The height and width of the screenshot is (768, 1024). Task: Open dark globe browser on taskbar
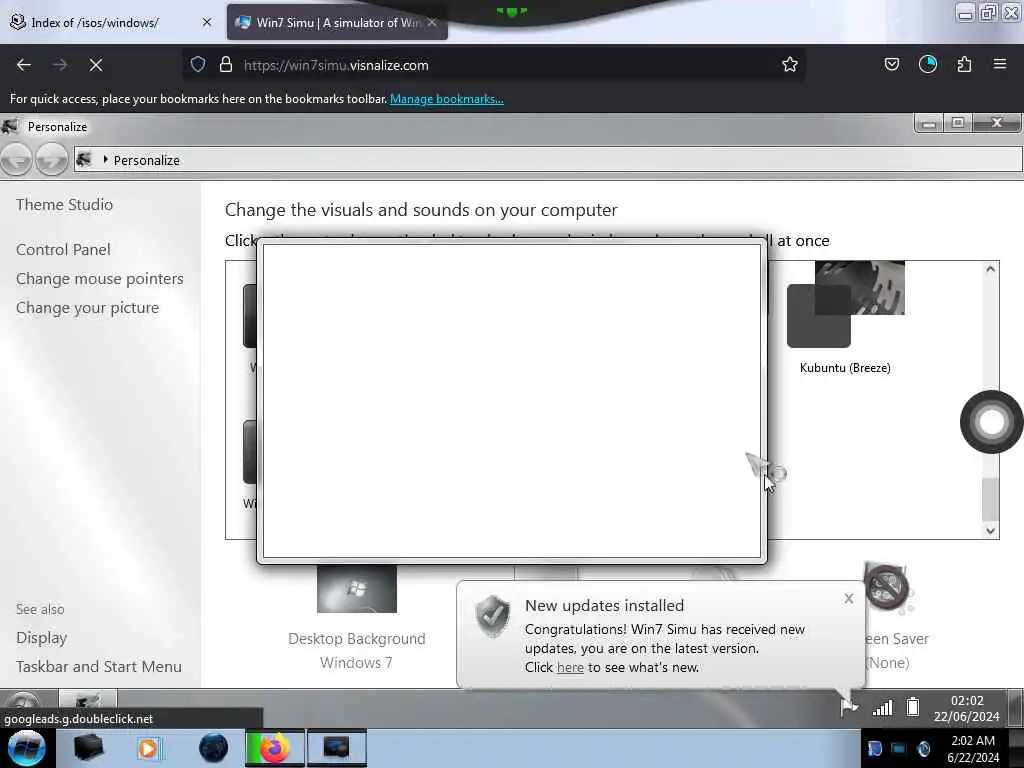pos(214,748)
